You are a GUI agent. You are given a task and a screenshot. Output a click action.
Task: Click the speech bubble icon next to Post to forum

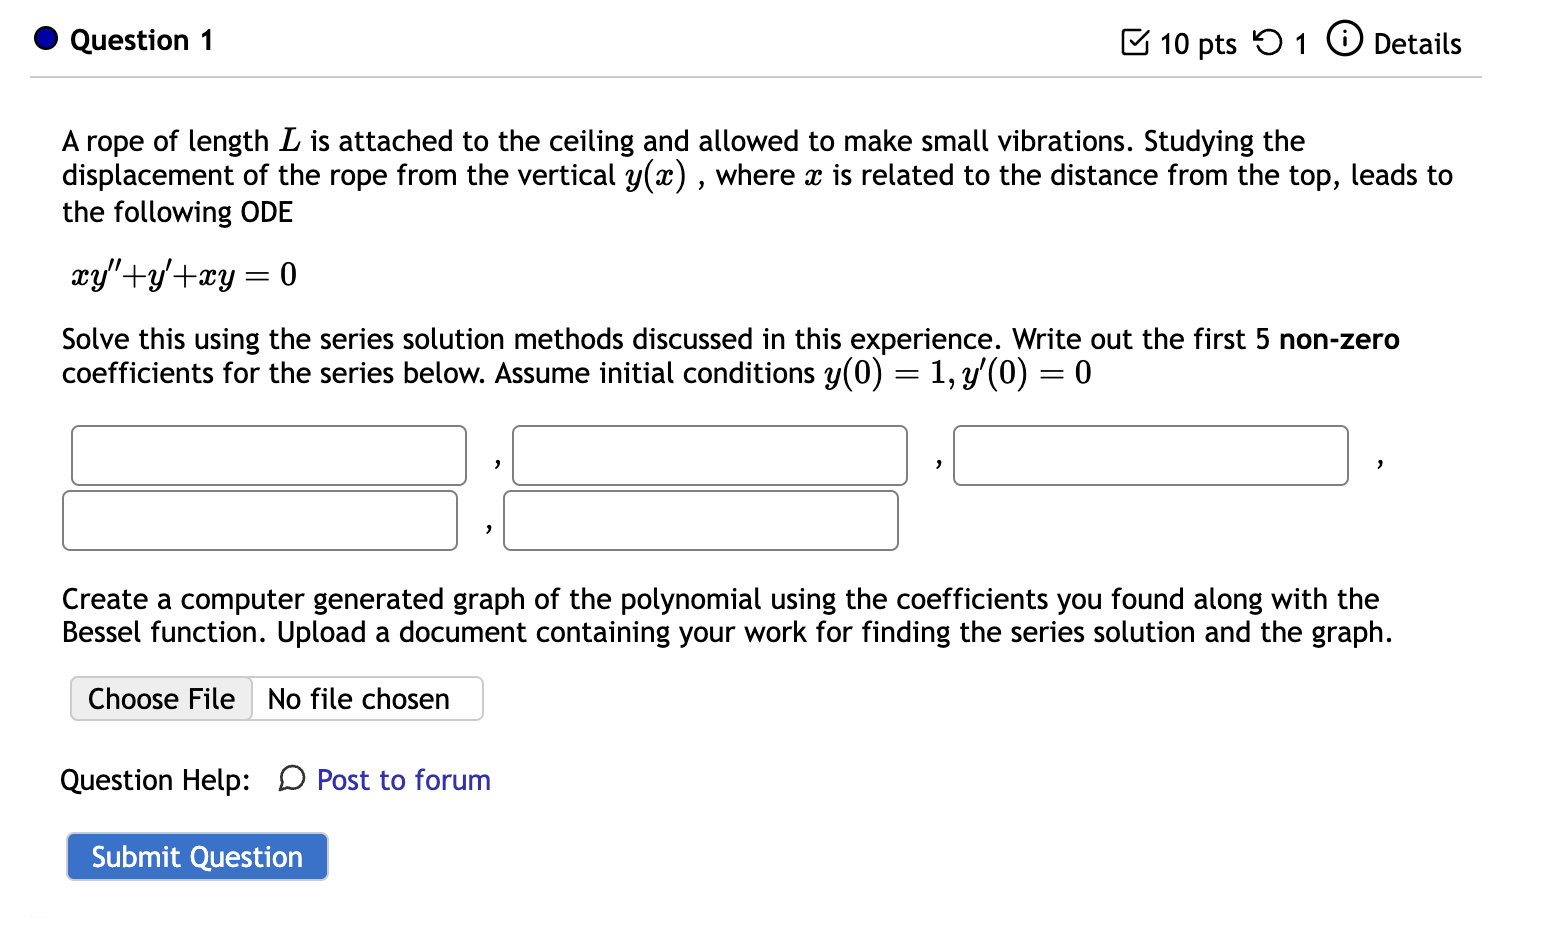290,779
